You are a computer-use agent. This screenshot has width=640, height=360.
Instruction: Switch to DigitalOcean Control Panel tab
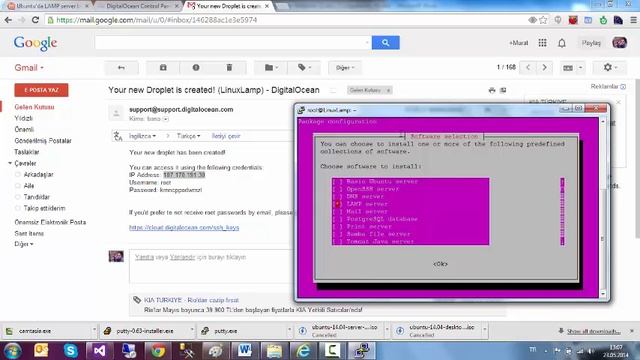point(138,6)
